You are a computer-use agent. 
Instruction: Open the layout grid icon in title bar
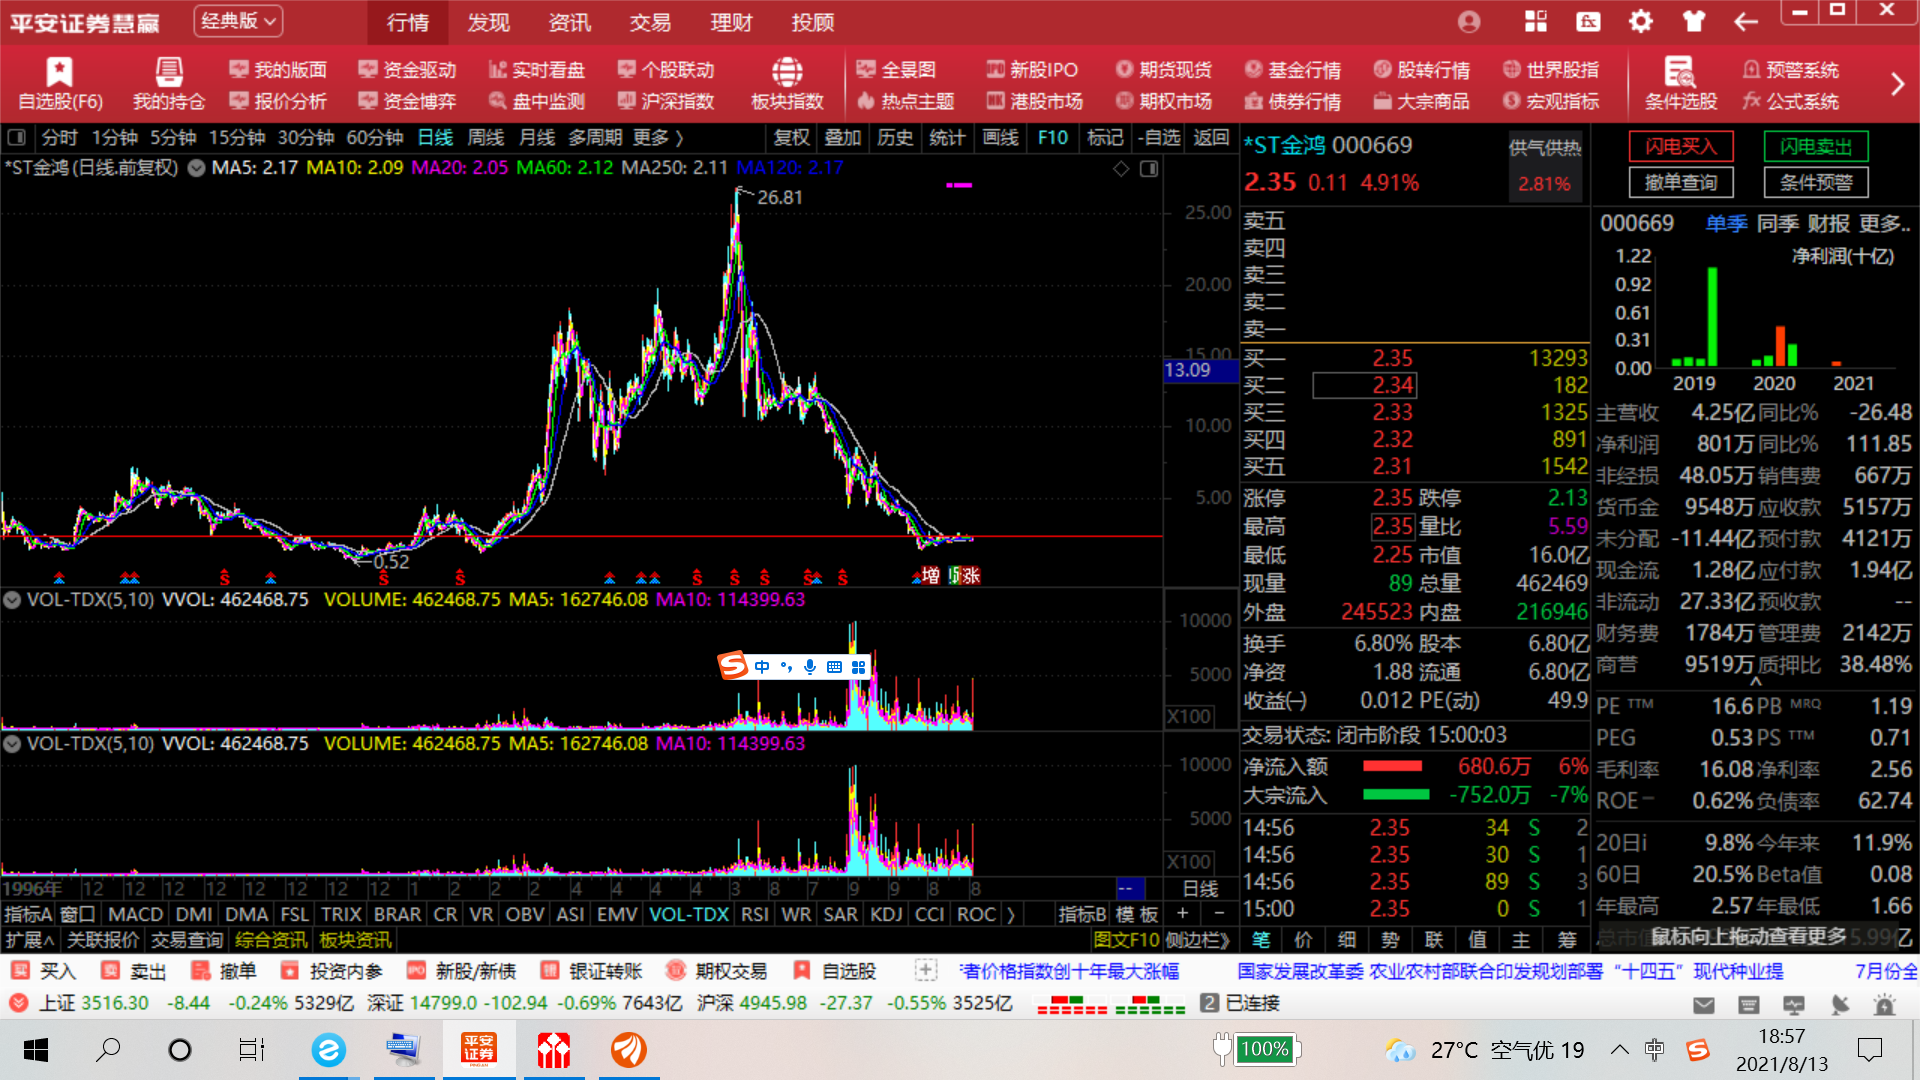[x=1535, y=21]
